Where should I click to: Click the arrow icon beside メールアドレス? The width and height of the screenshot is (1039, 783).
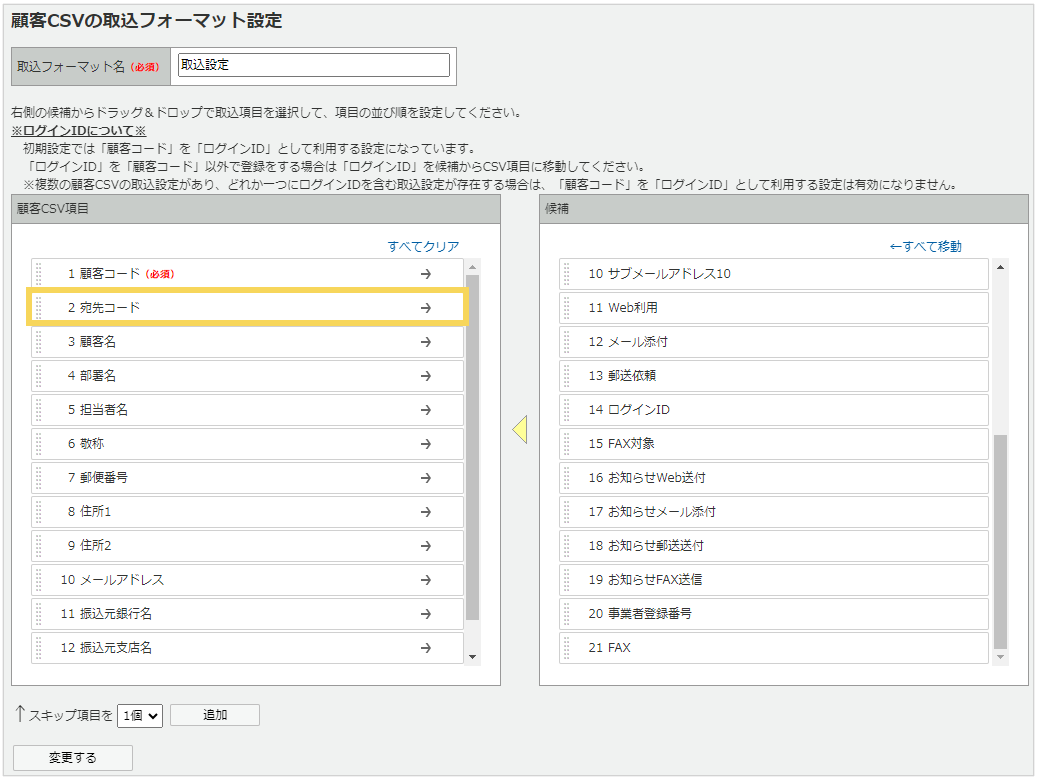coord(428,579)
